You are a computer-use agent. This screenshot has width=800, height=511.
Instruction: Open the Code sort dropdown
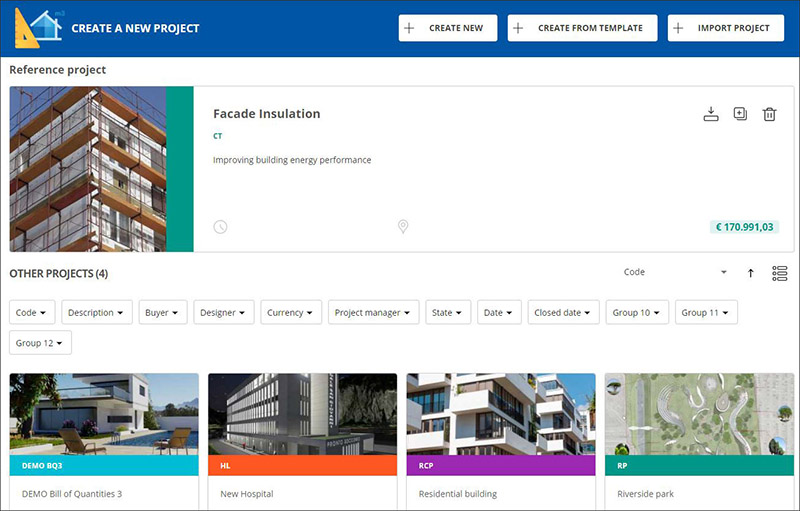675,272
